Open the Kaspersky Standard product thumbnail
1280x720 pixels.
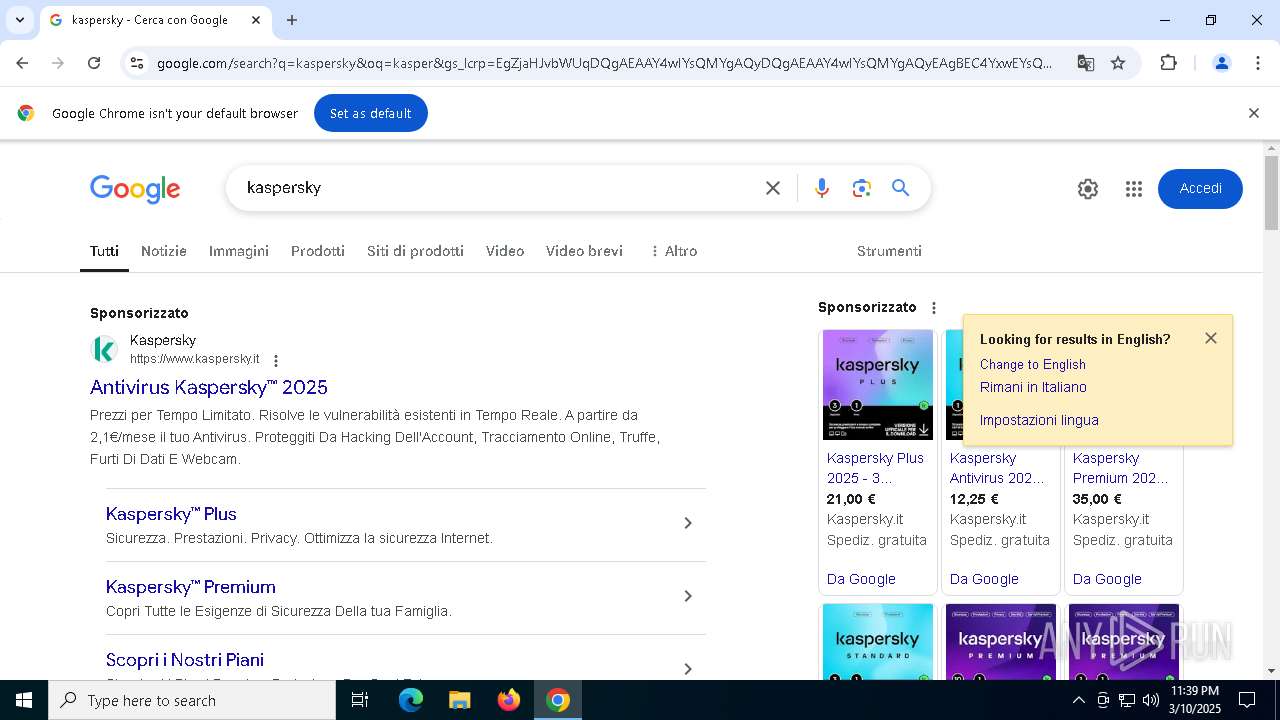tap(878, 642)
